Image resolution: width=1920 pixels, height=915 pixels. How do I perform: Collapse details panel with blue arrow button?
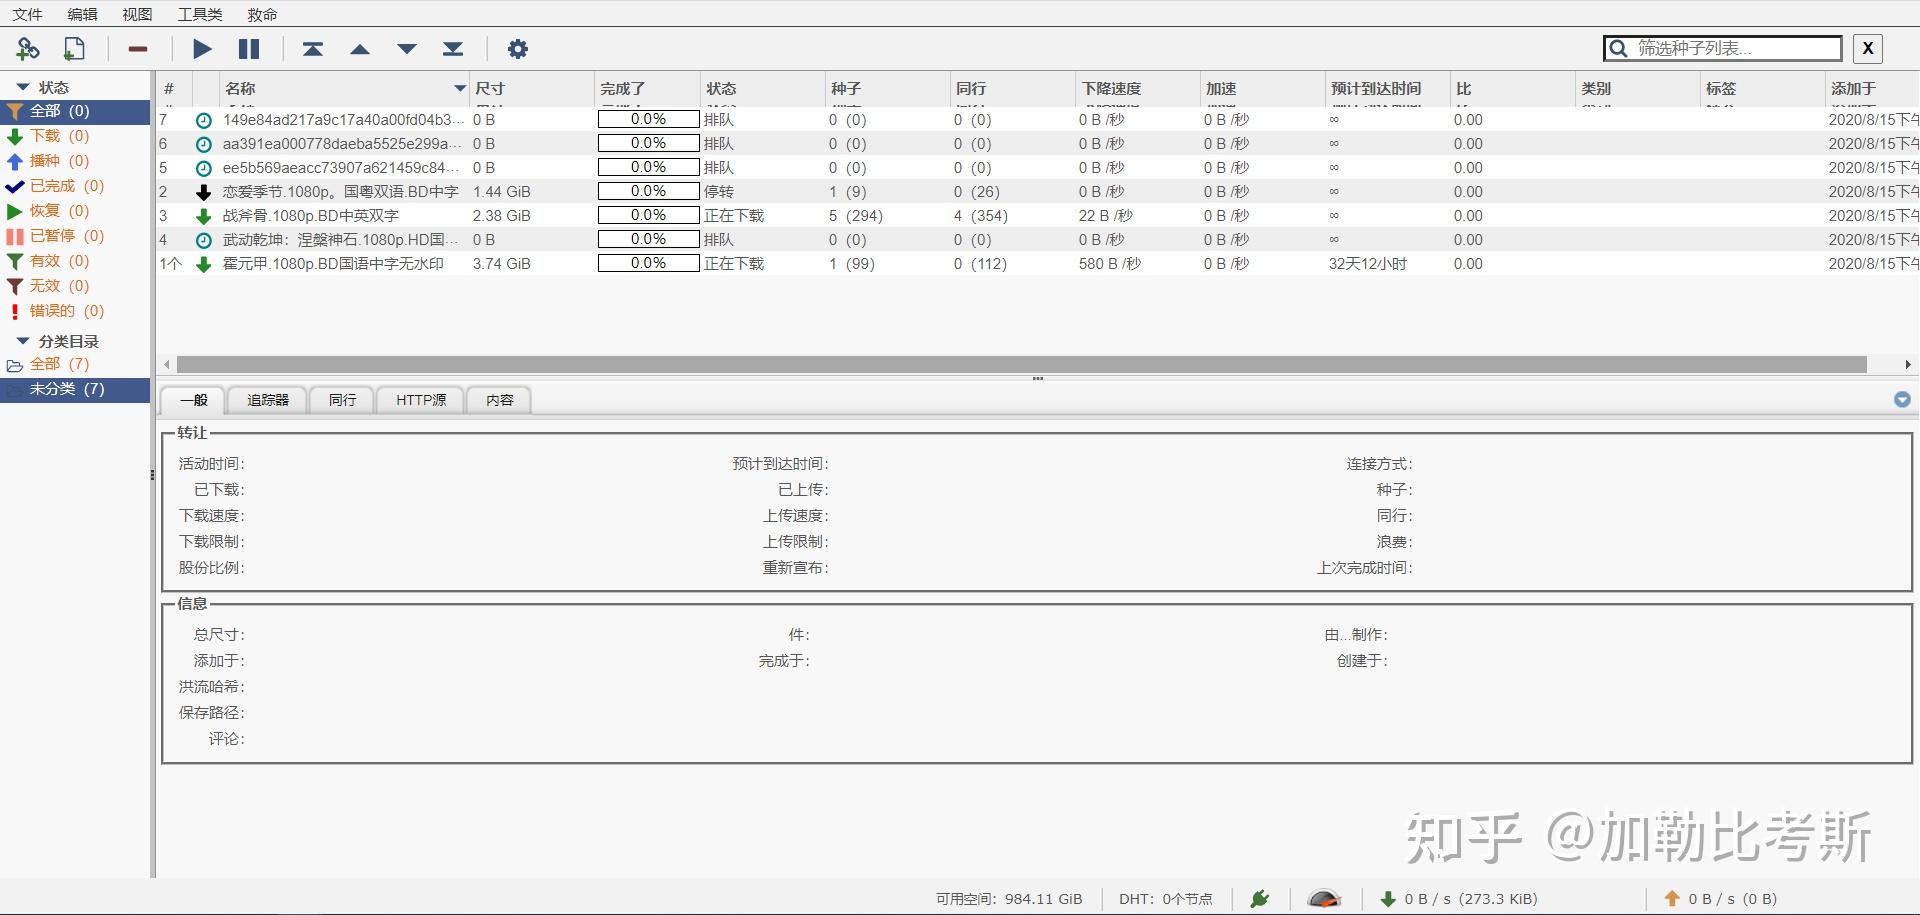pos(1902,399)
